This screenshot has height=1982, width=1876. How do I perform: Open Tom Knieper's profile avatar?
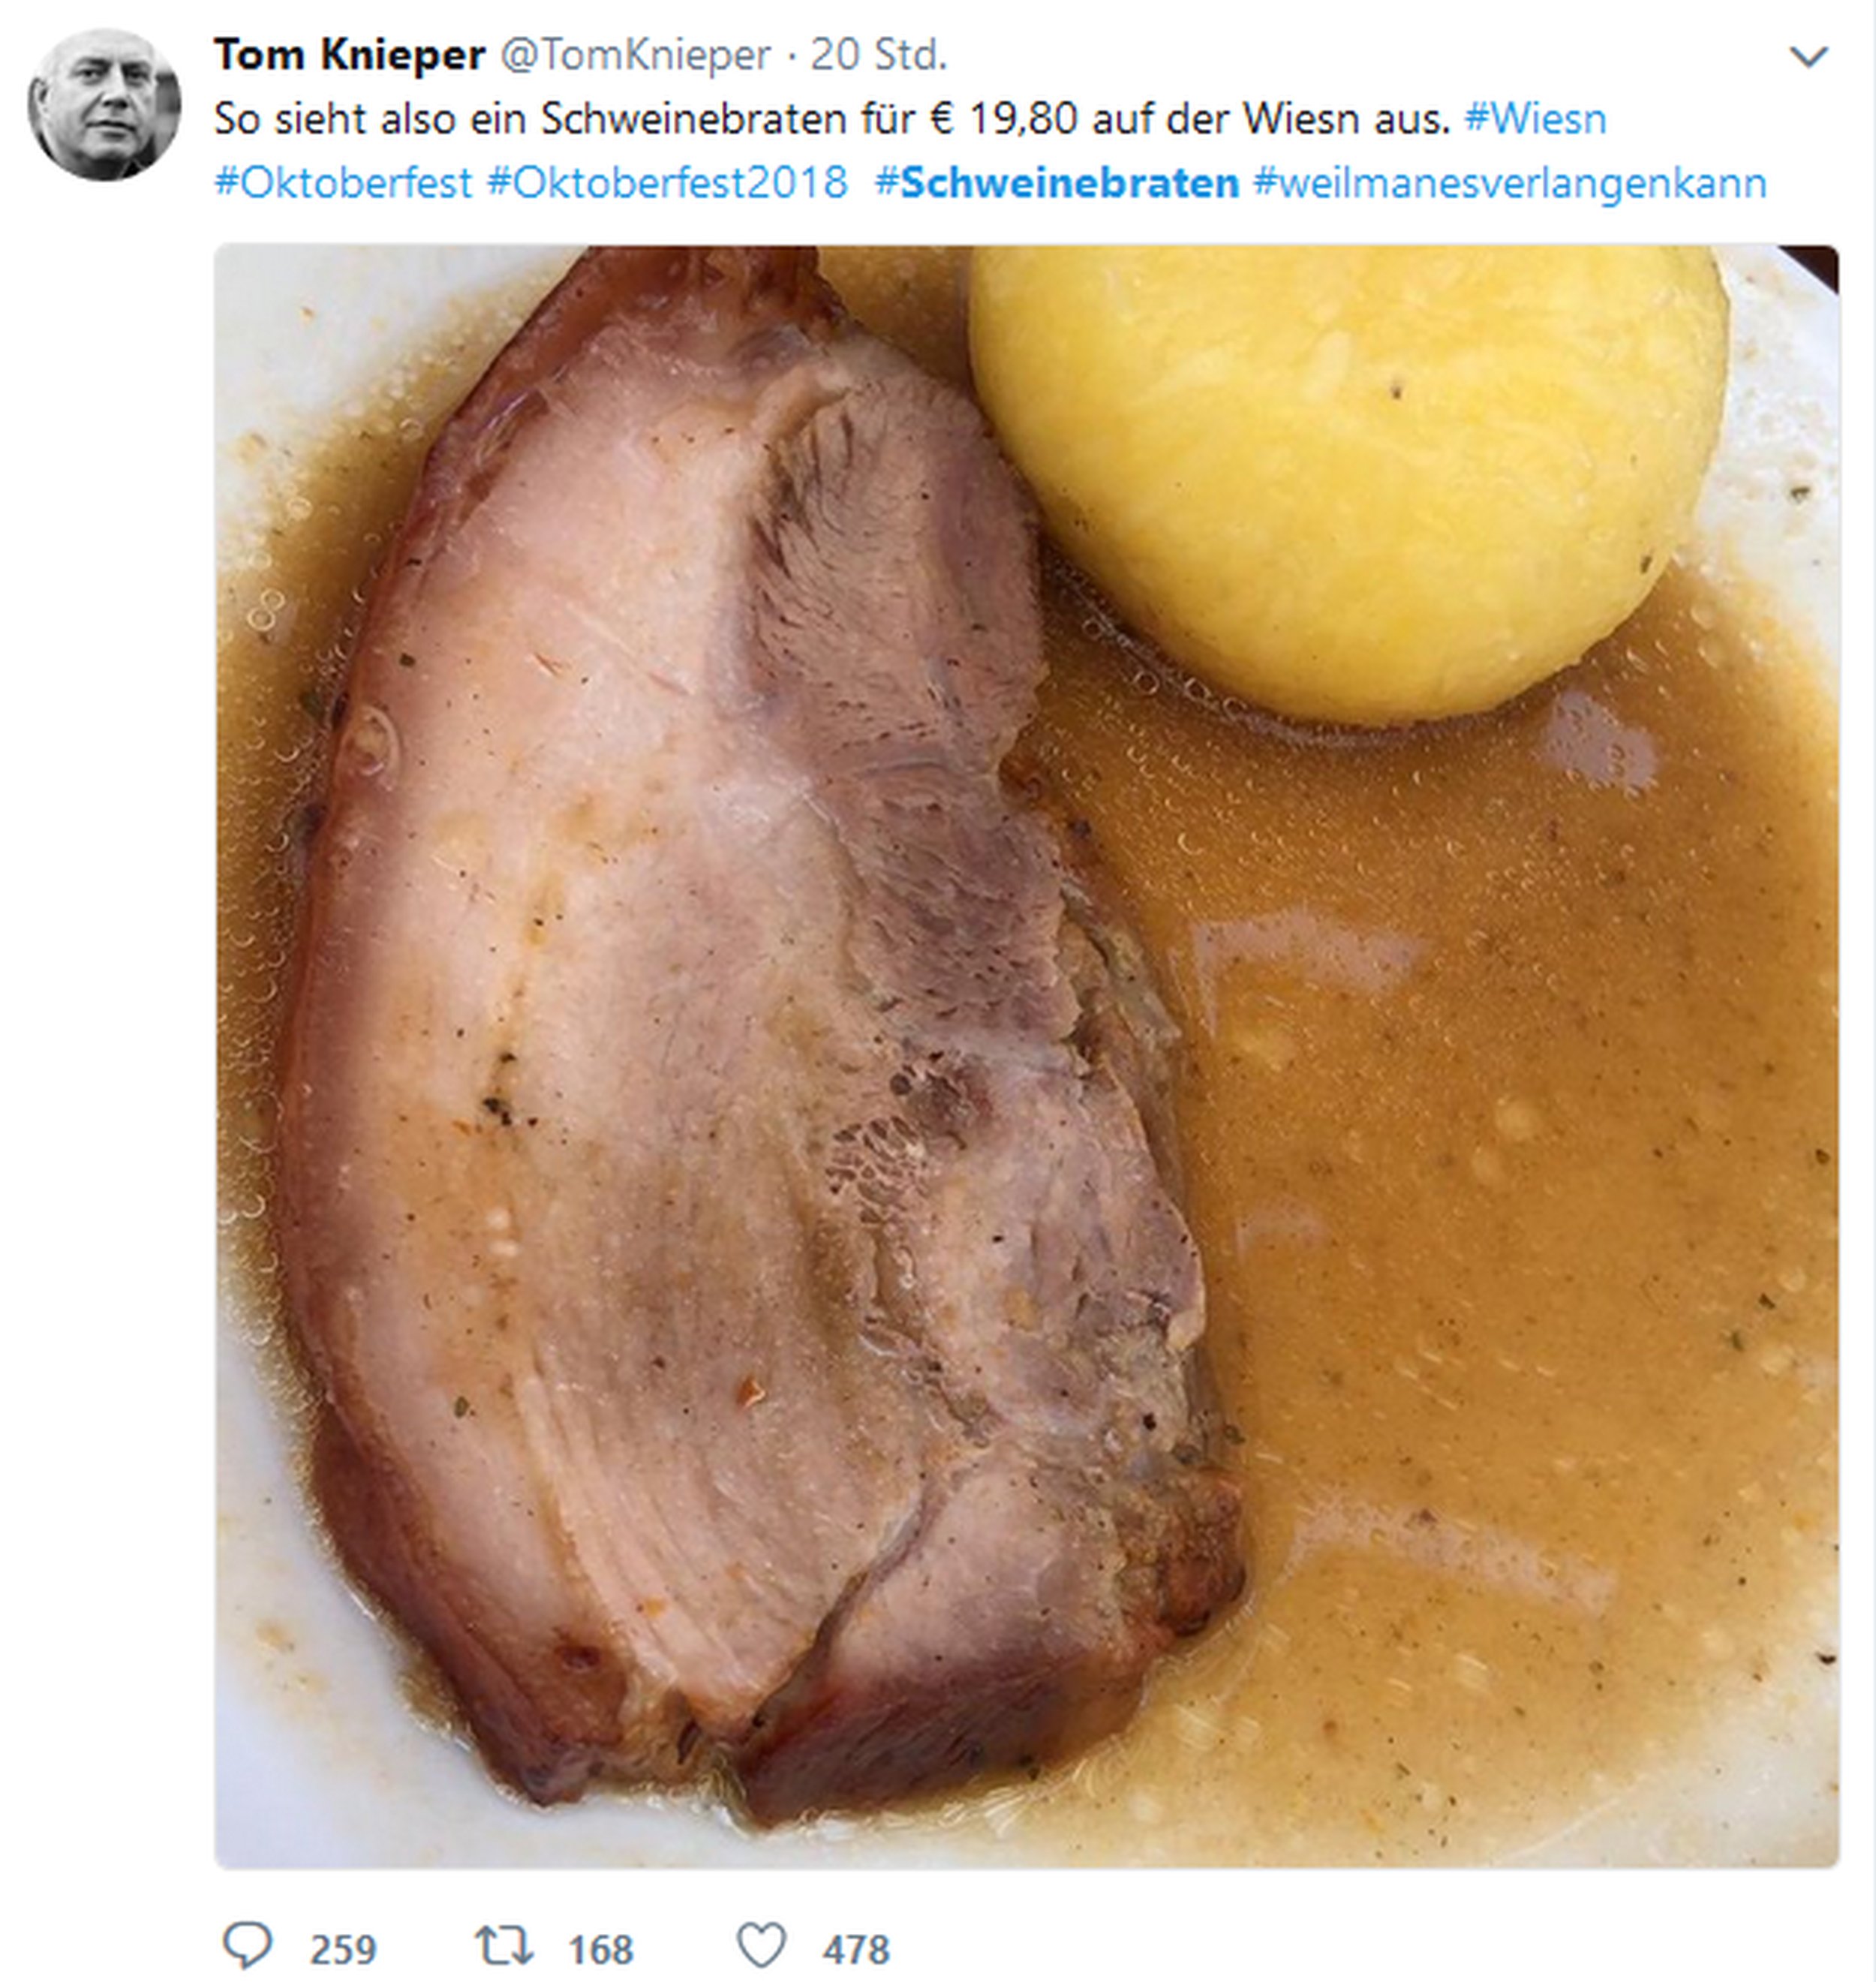104,104
